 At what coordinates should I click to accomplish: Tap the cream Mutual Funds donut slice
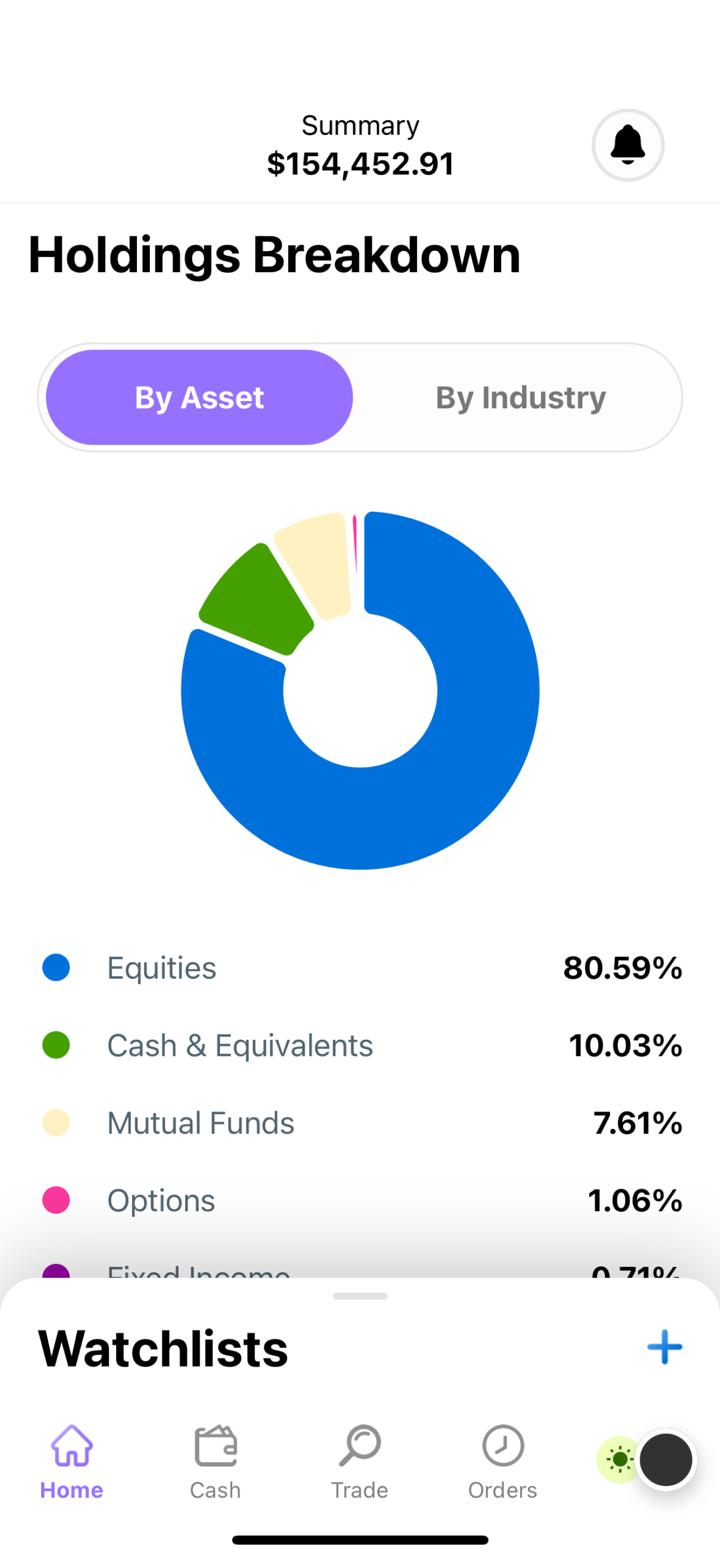(x=316, y=560)
